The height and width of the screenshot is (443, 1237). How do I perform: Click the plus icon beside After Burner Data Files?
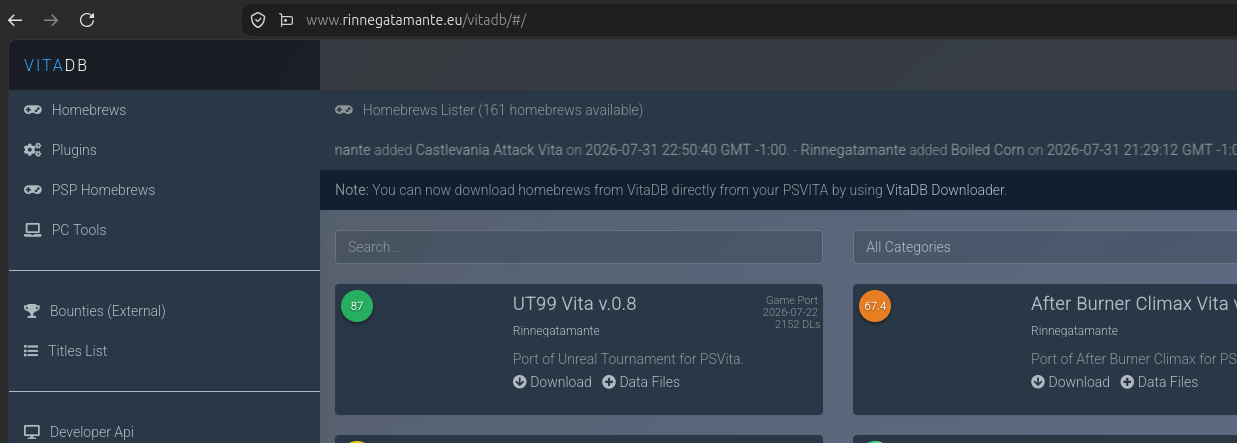tap(1127, 382)
